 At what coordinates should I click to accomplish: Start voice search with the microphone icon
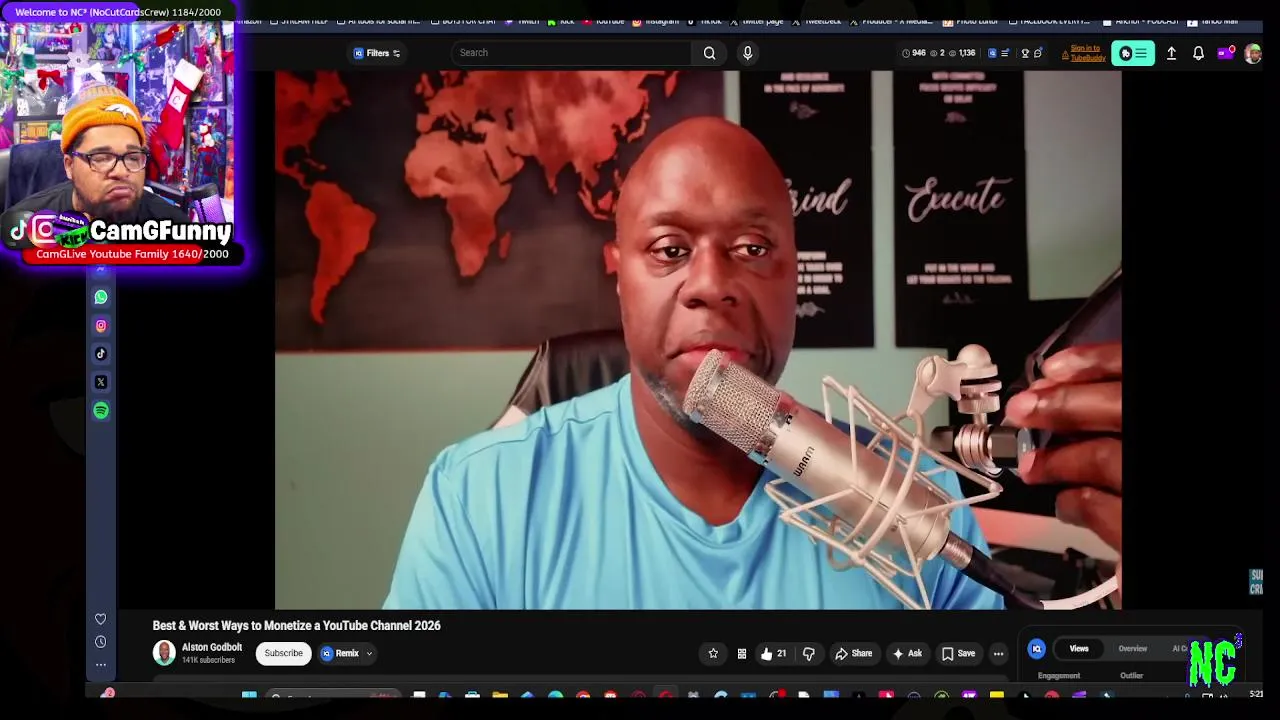tap(747, 53)
